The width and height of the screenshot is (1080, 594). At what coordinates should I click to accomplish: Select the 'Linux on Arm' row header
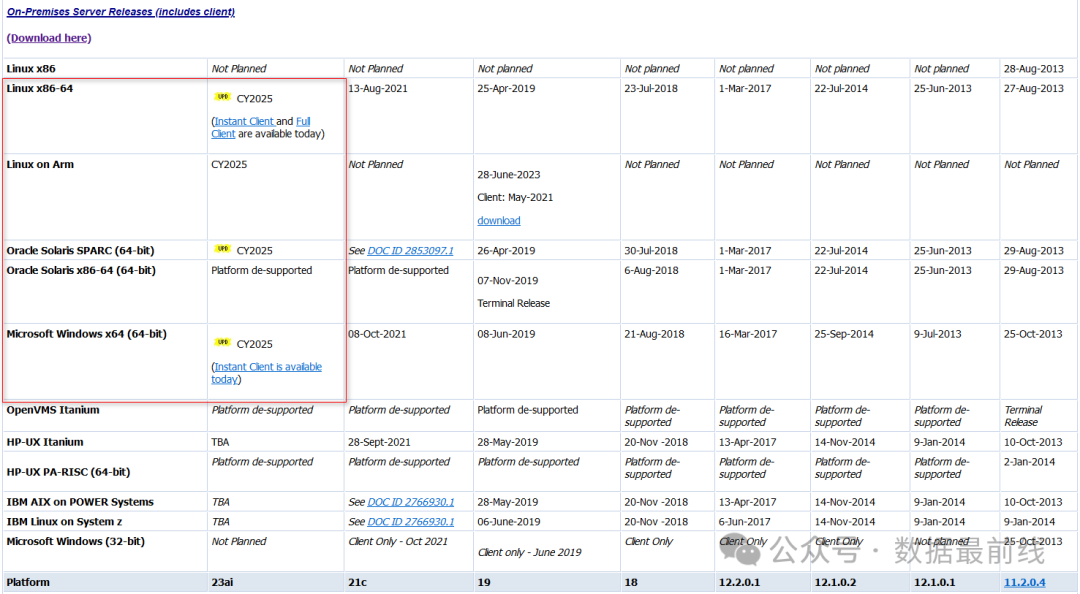40,164
